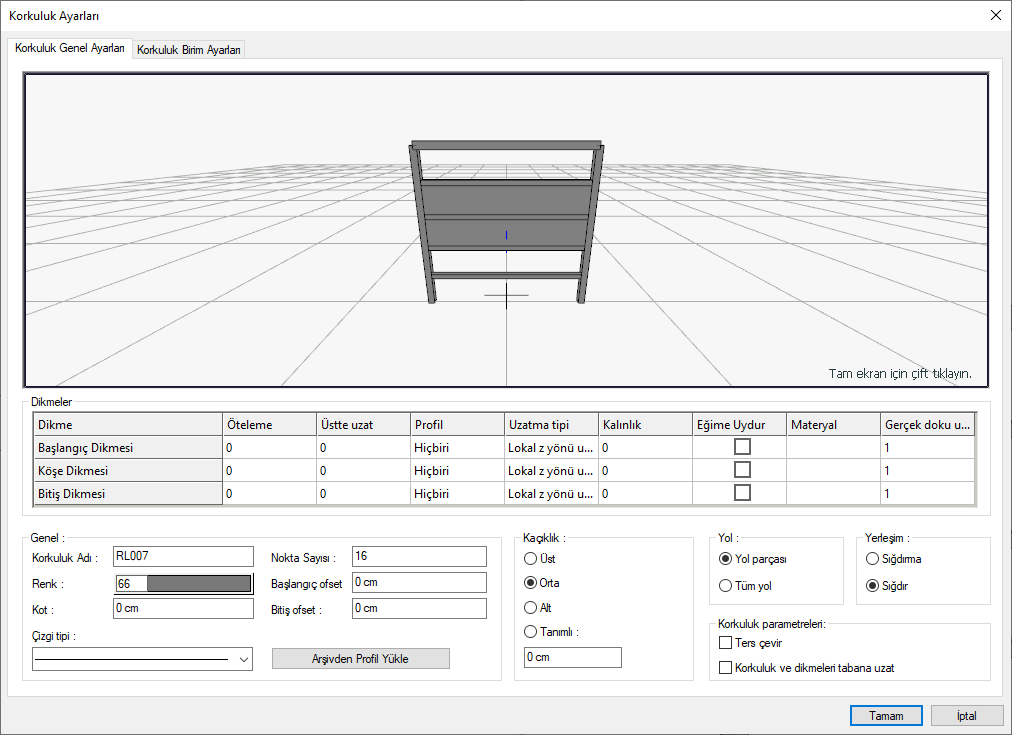Close the Korkuluk Ayarları dialog
1012x735 pixels.
pyautogui.click(x=994, y=15)
